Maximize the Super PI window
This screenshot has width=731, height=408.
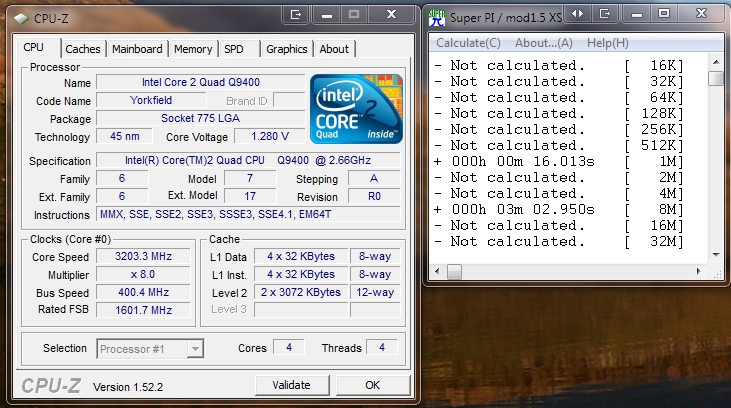click(664, 14)
